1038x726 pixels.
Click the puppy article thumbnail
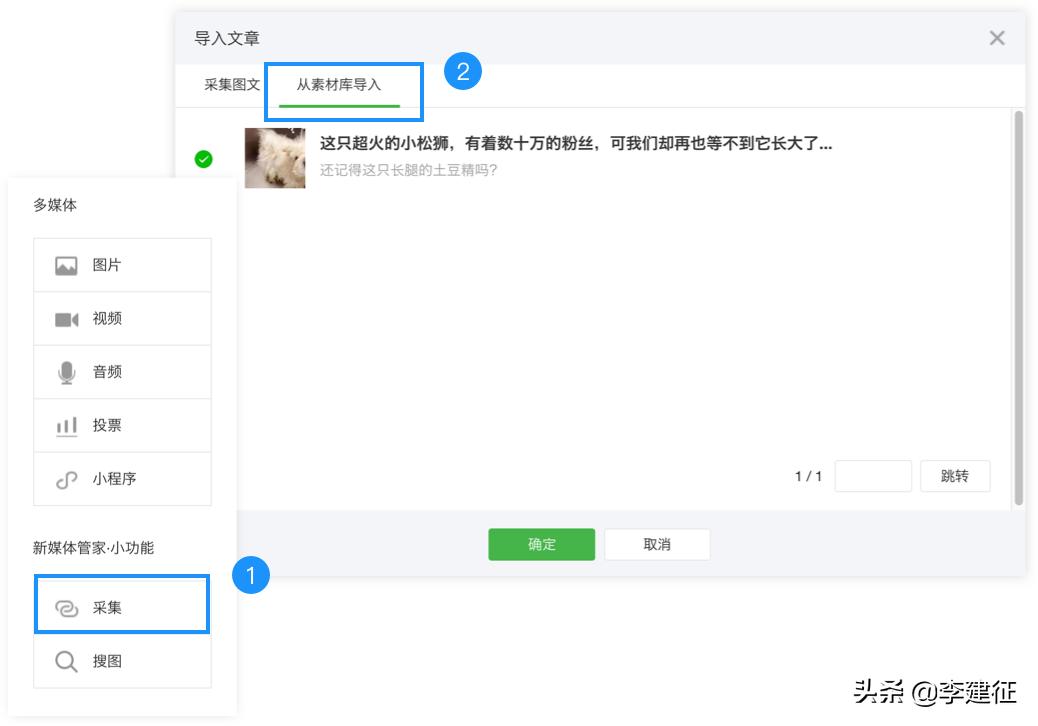click(x=274, y=160)
